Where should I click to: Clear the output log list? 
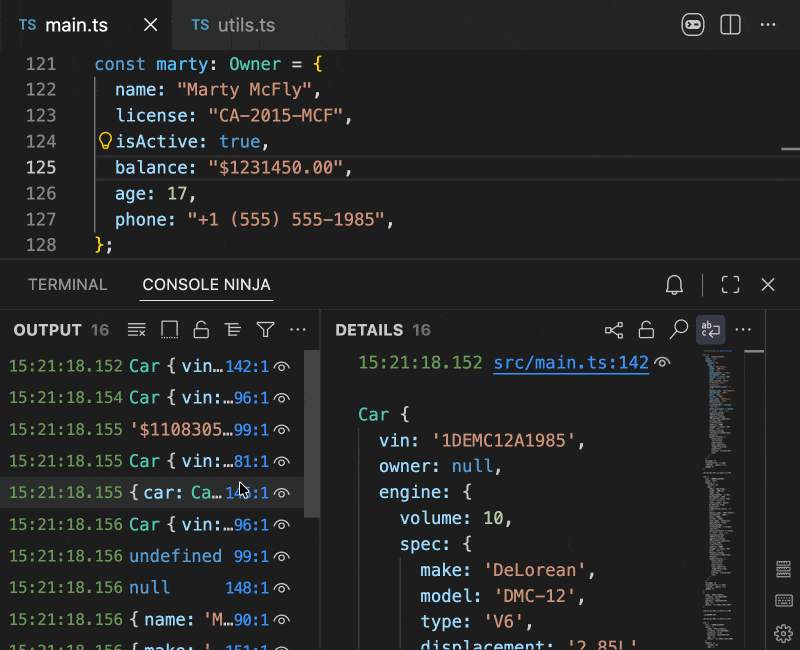coord(137,330)
